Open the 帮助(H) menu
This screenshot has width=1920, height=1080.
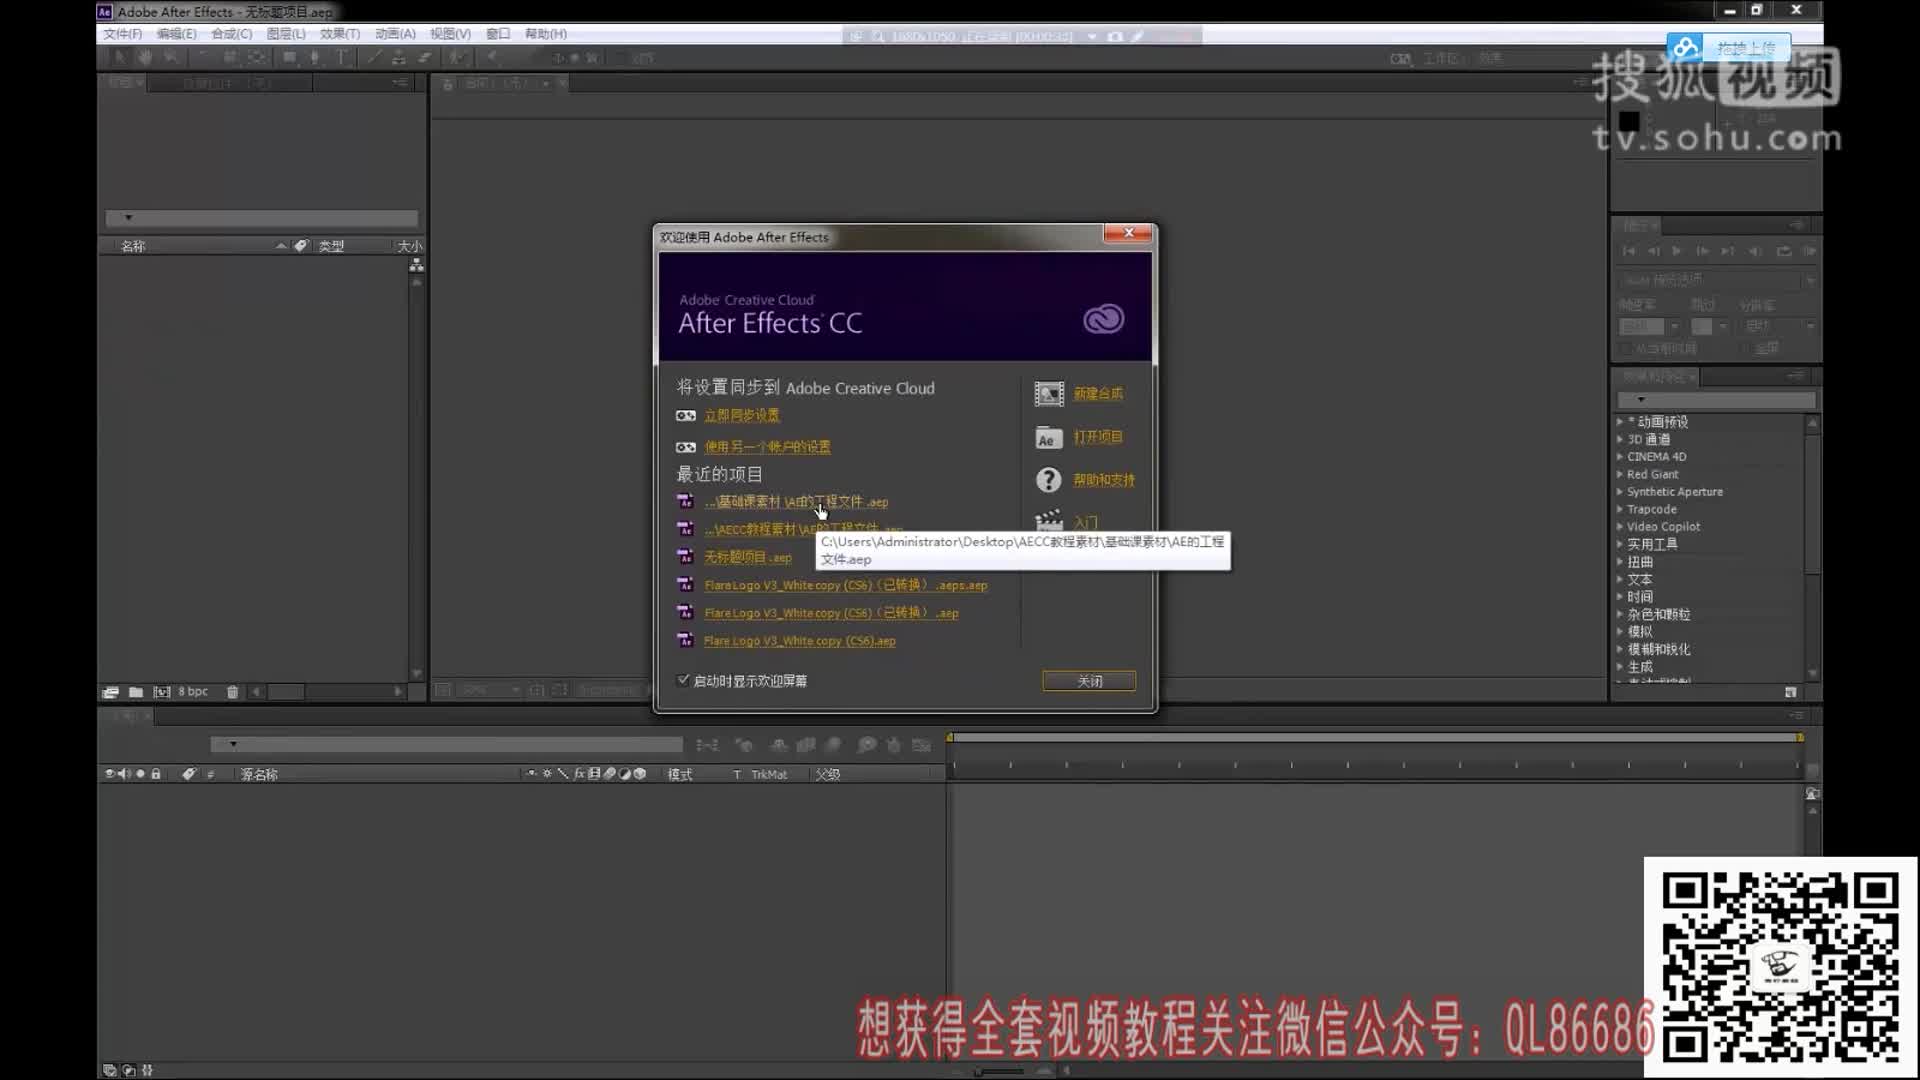coord(545,34)
